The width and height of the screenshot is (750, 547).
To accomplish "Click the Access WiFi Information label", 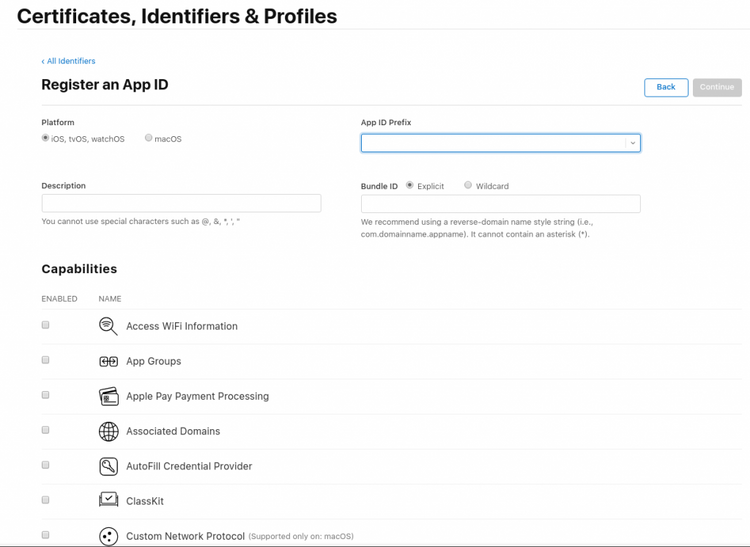I will point(182,326).
